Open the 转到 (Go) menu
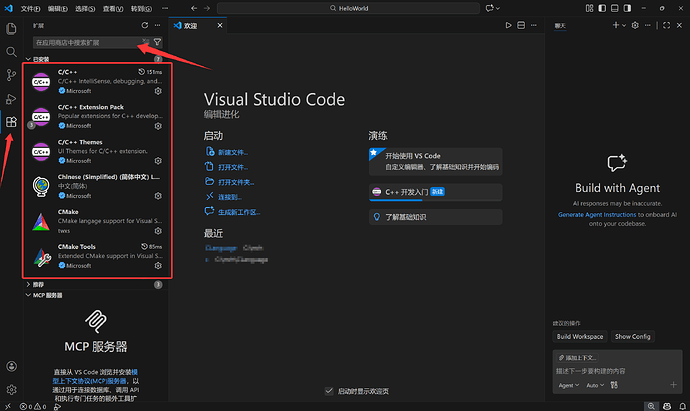This screenshot has height=411, width=690. 141,8
